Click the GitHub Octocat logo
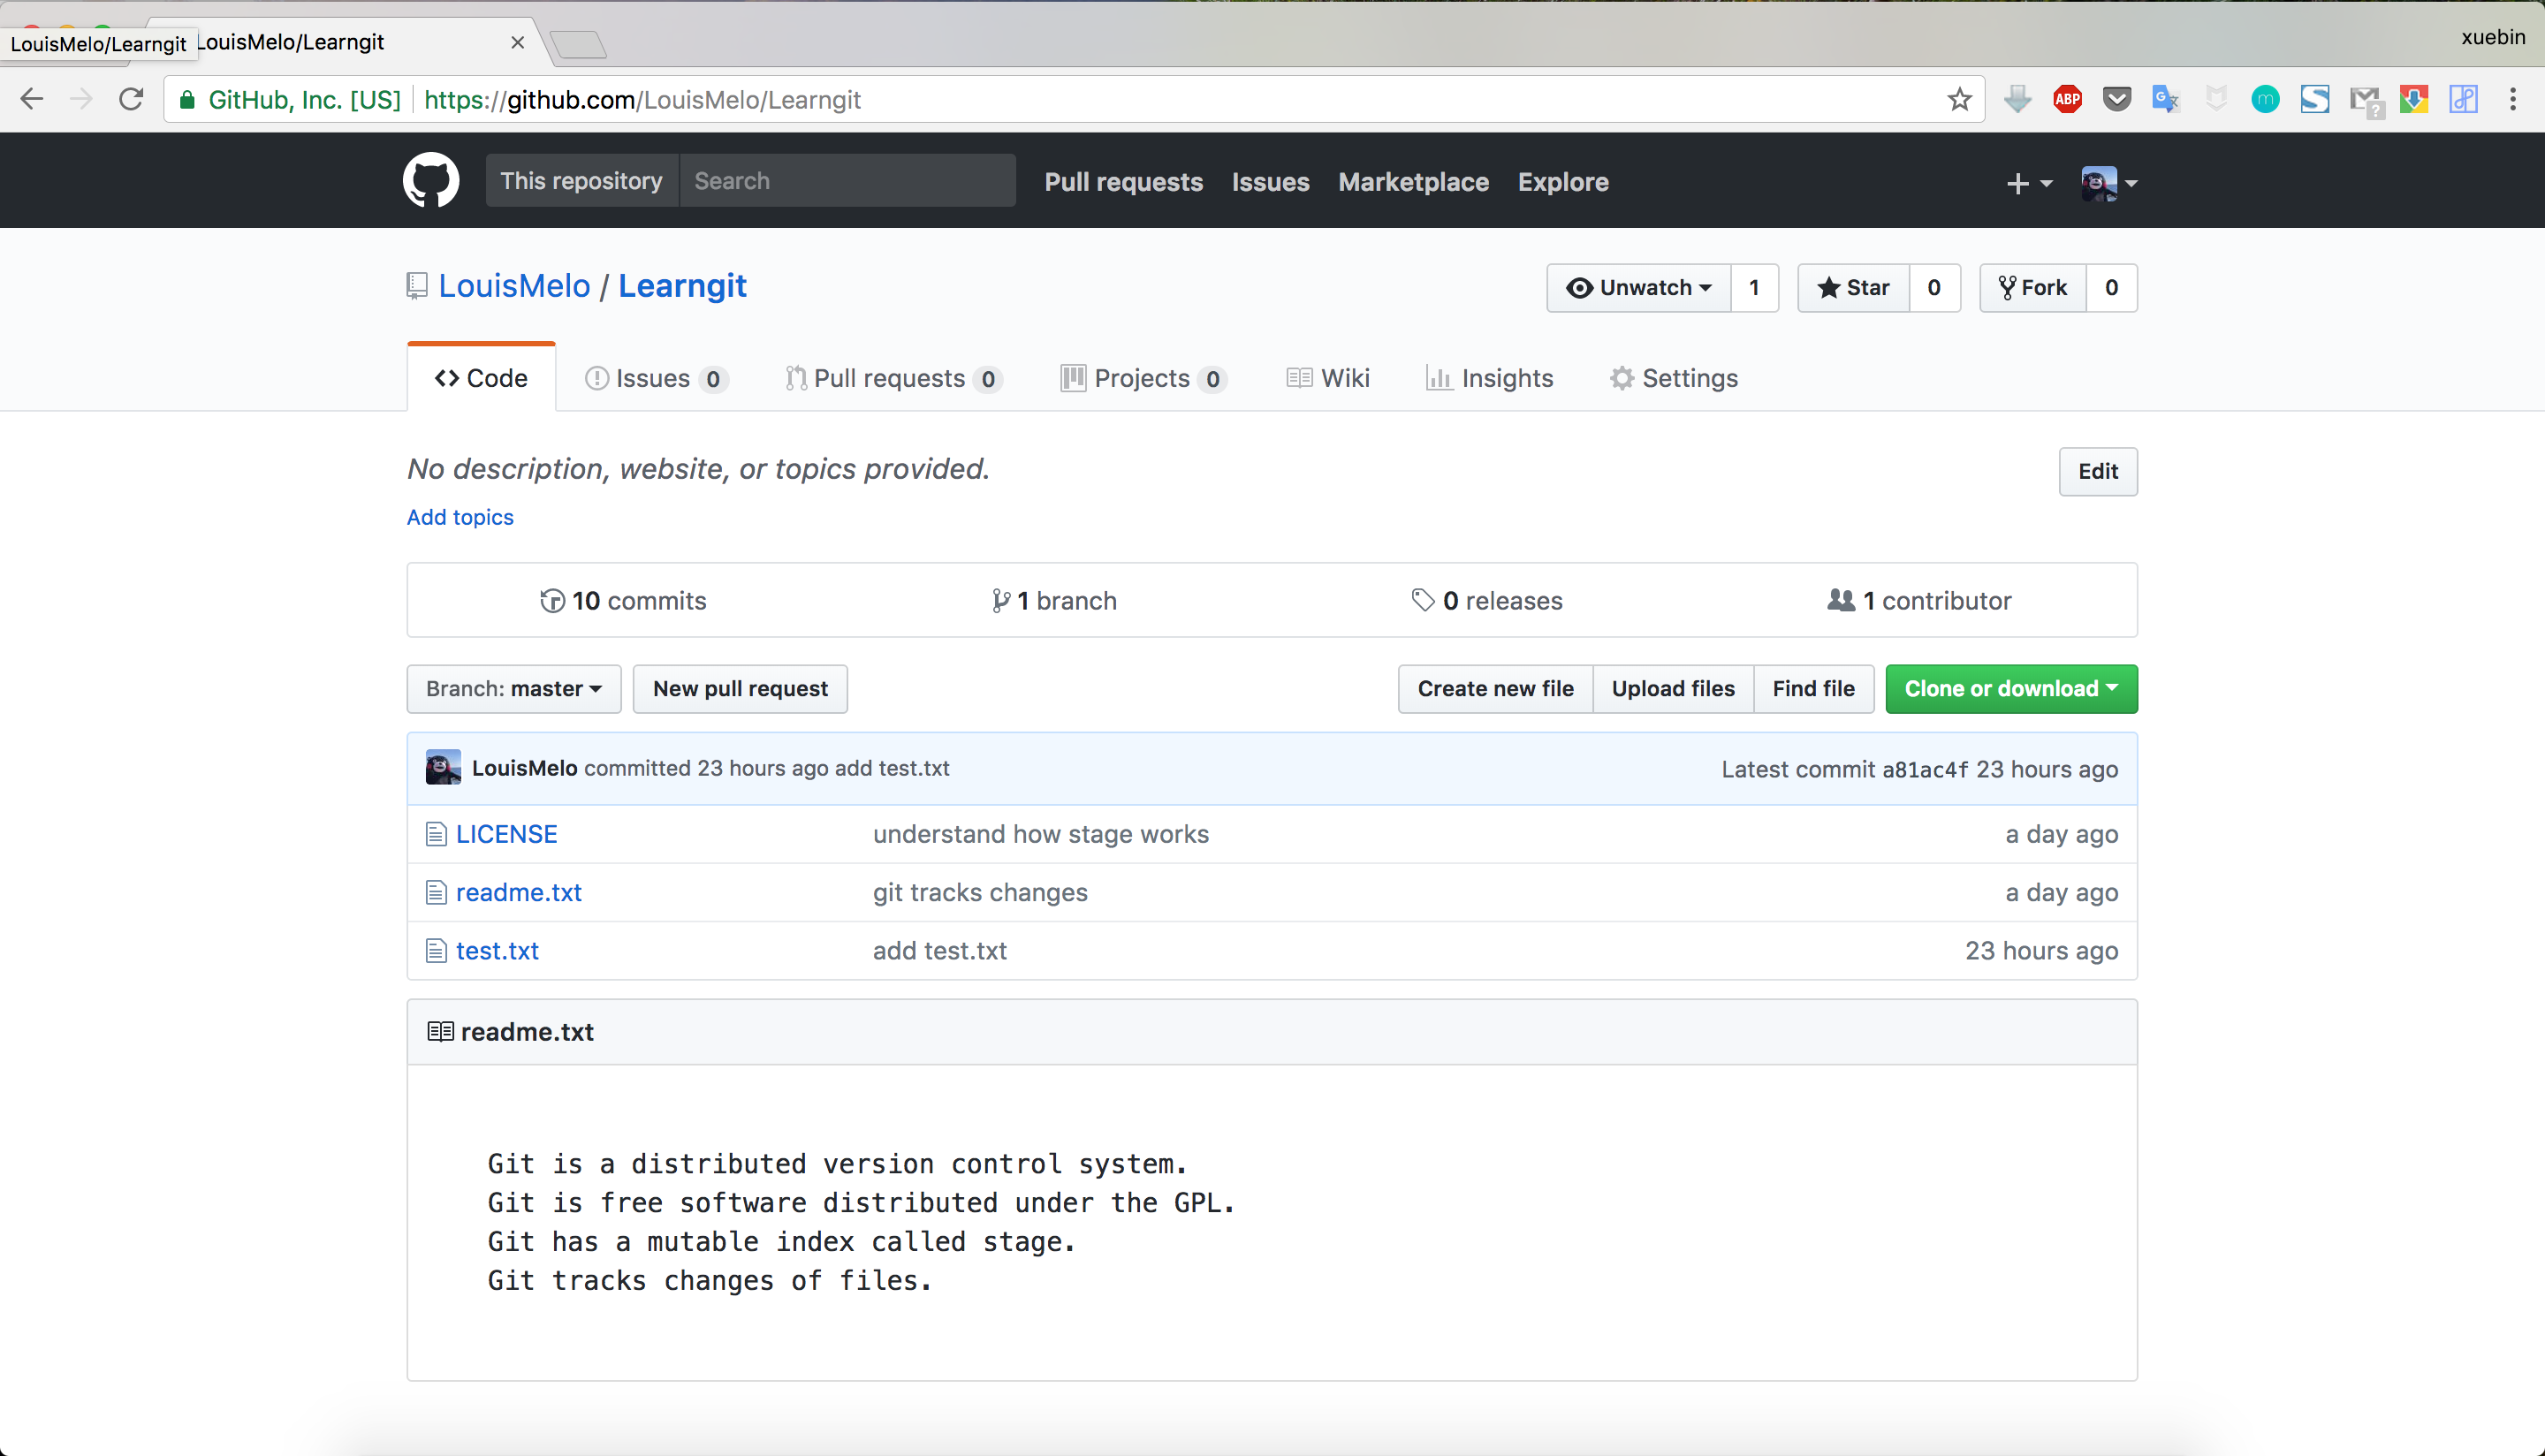 [x=431, y=181]
